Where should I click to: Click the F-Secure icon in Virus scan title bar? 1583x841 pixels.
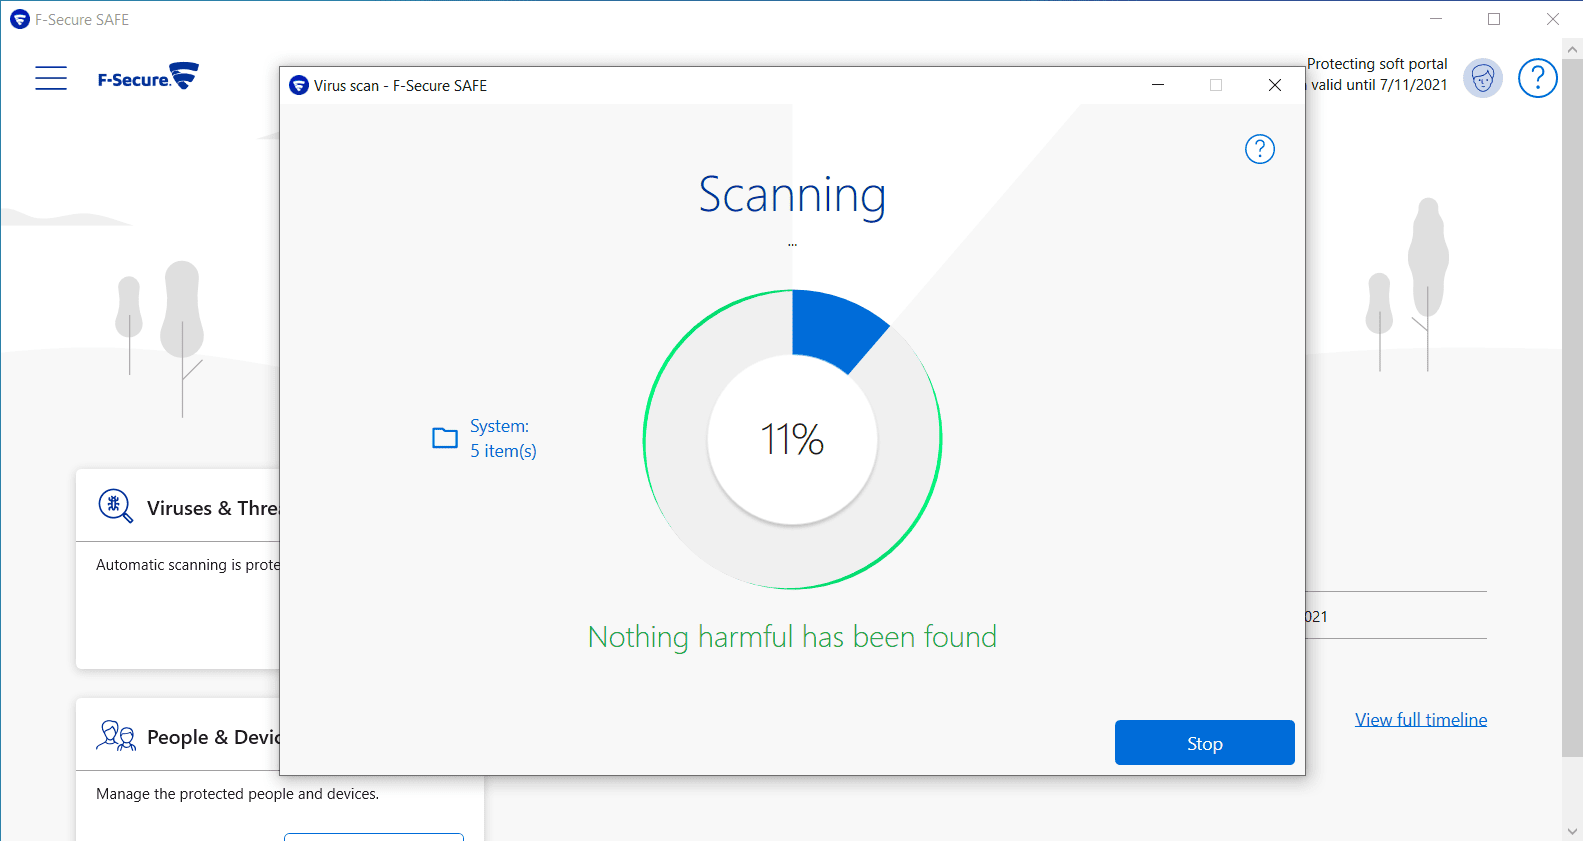pos(299,86)
